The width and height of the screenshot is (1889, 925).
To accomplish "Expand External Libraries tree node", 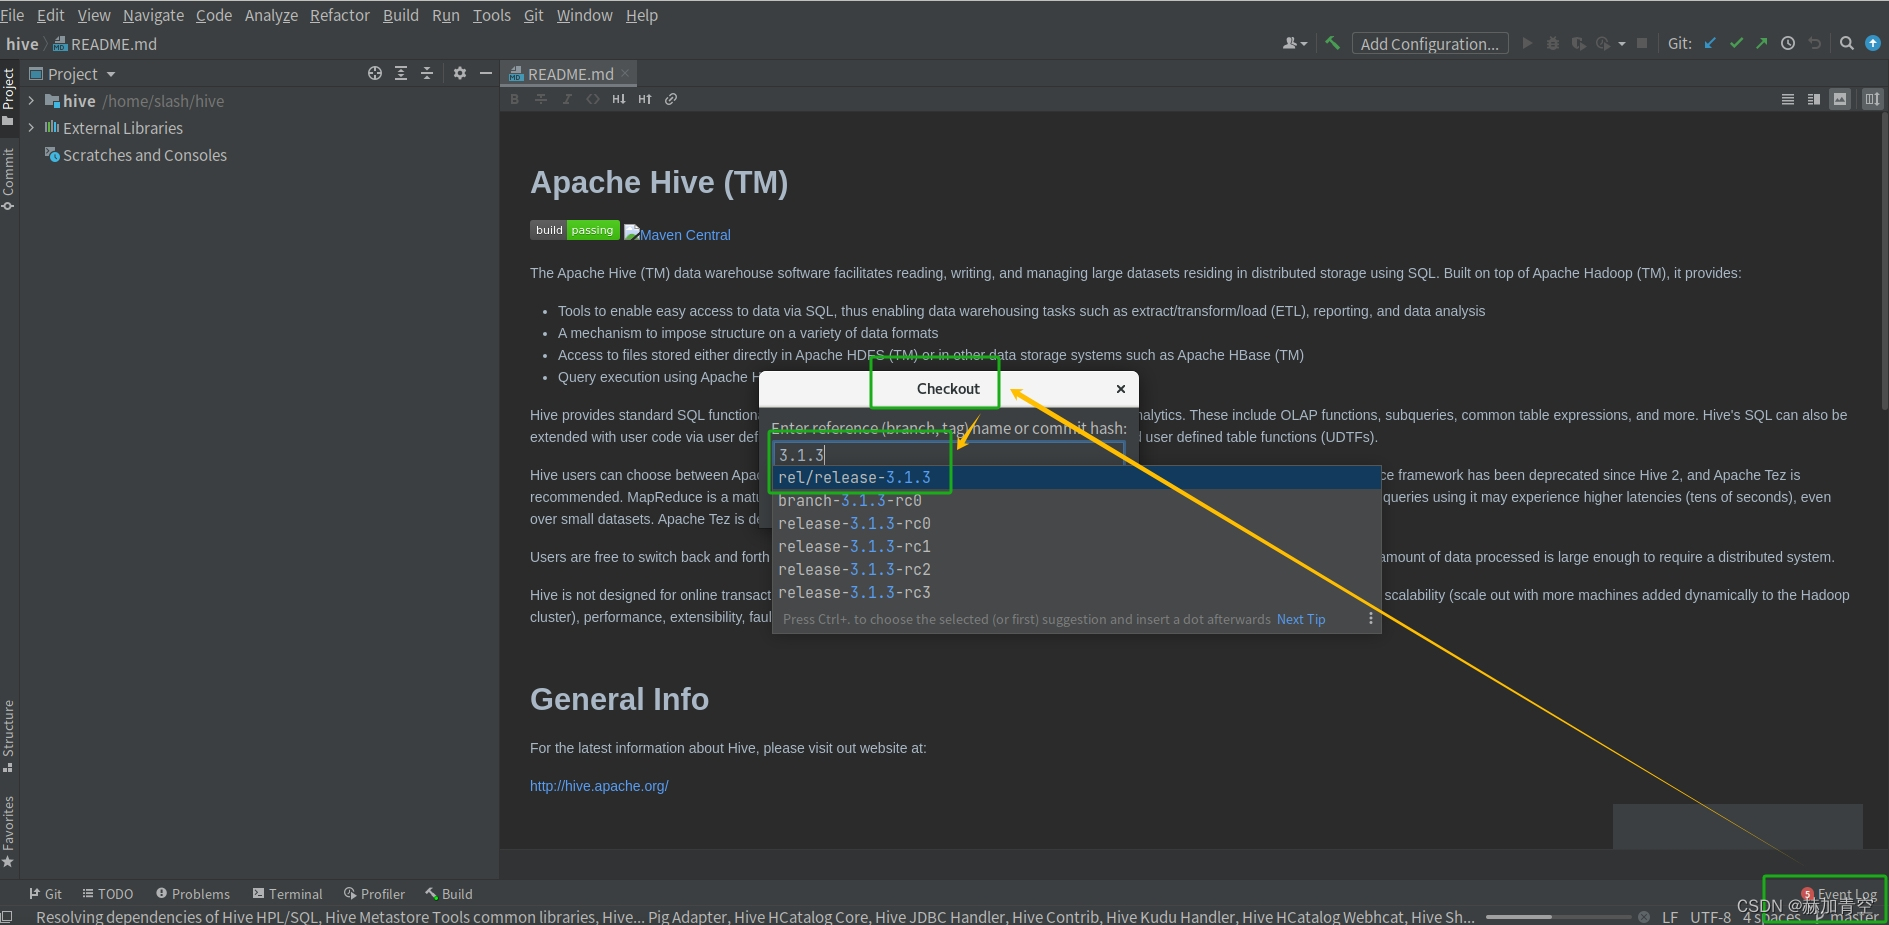I will click(x=31, y=128).
